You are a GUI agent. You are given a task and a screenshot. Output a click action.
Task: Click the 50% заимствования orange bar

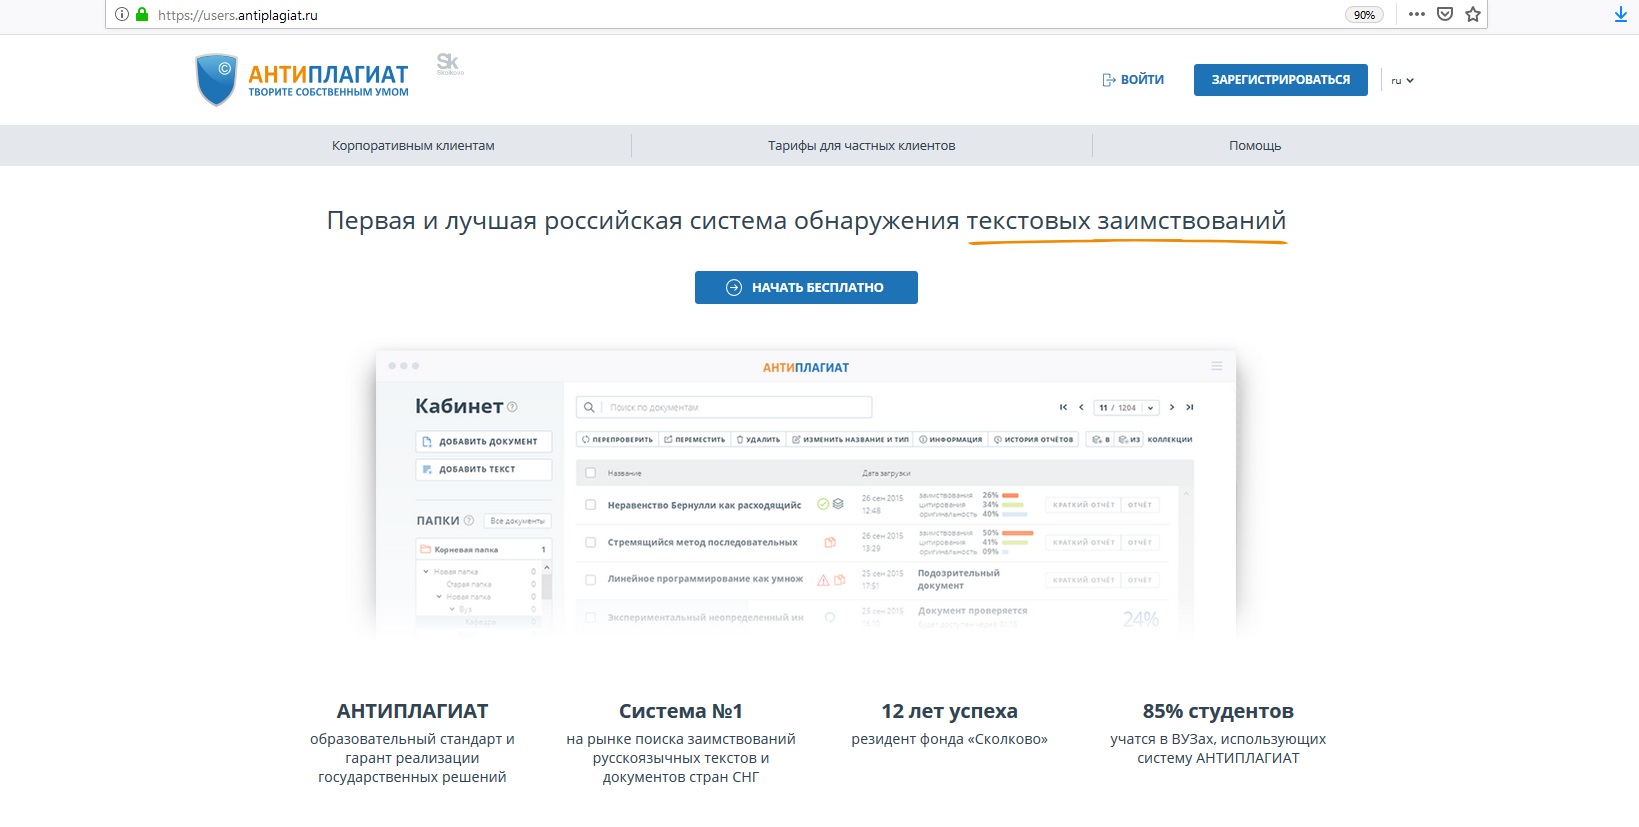click(x=1017, y=533)
